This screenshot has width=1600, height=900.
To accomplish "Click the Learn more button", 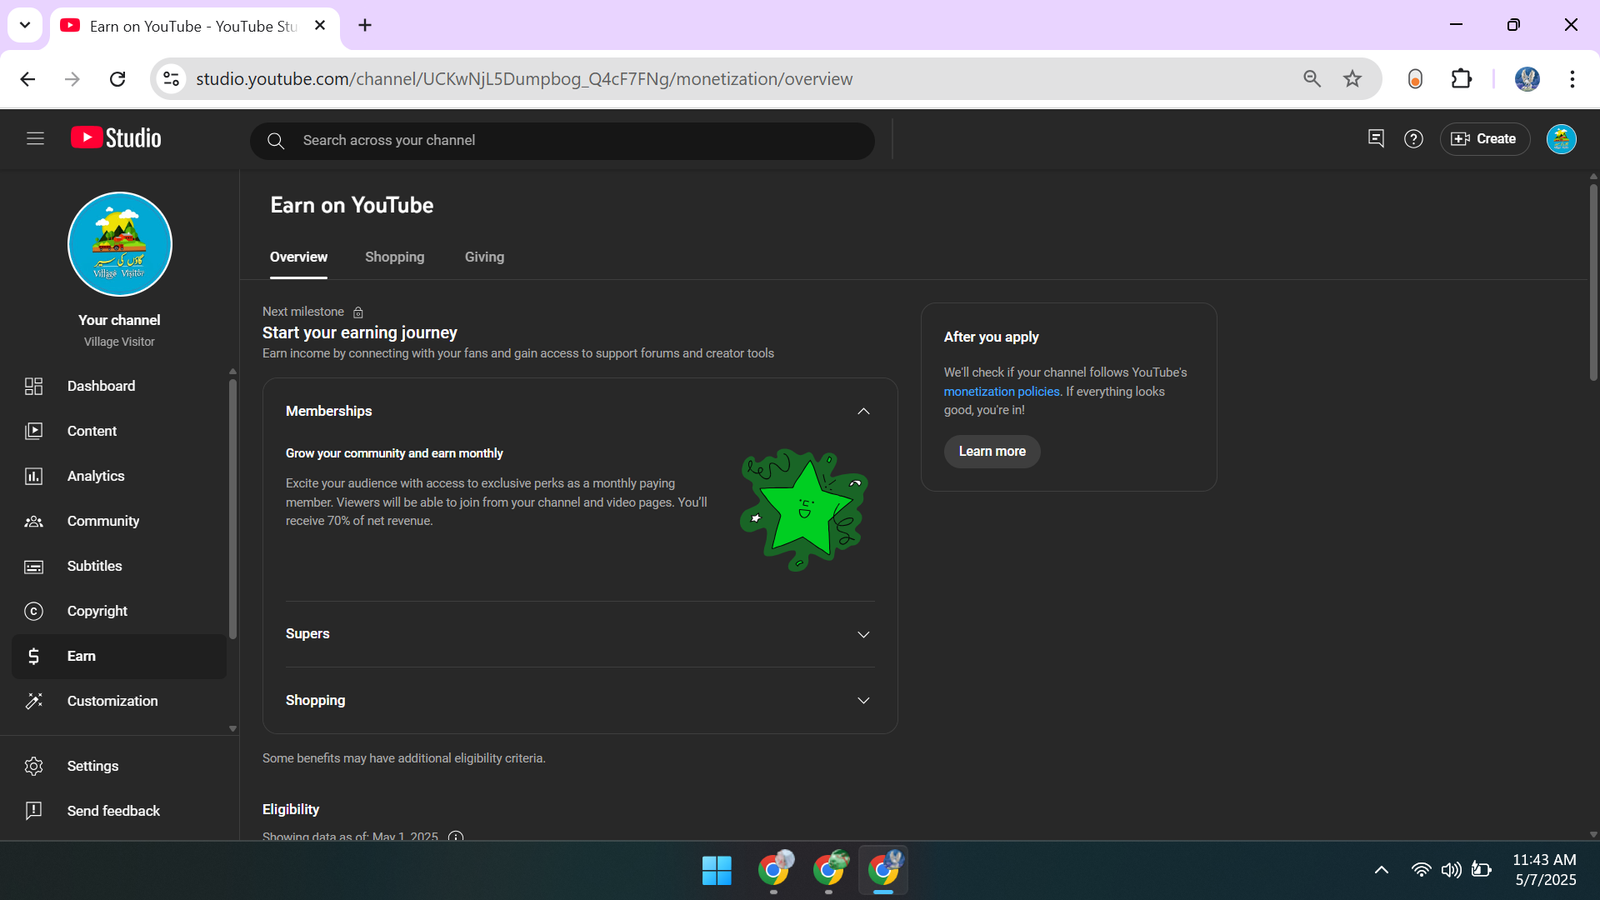I will [x=992, y=451].
